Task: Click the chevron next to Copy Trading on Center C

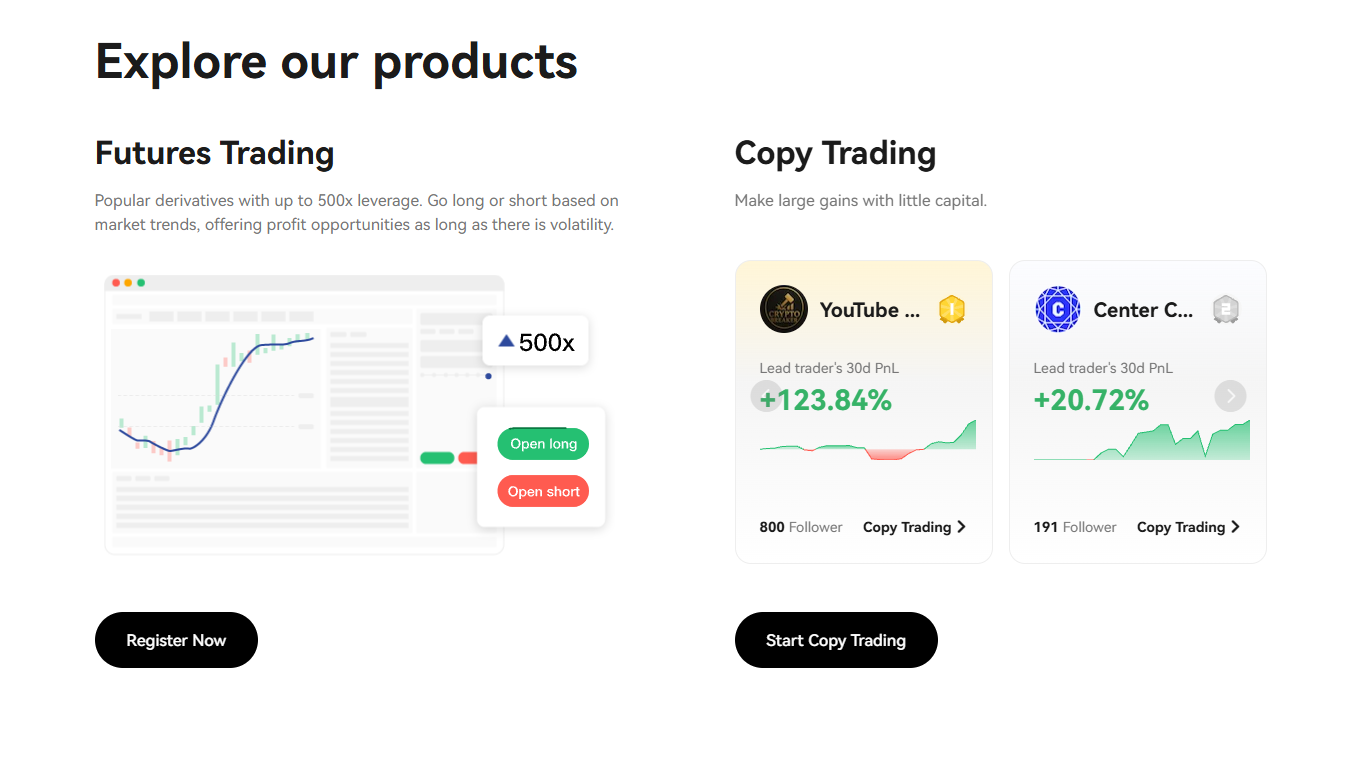Action: click(x=1236, y=527)
